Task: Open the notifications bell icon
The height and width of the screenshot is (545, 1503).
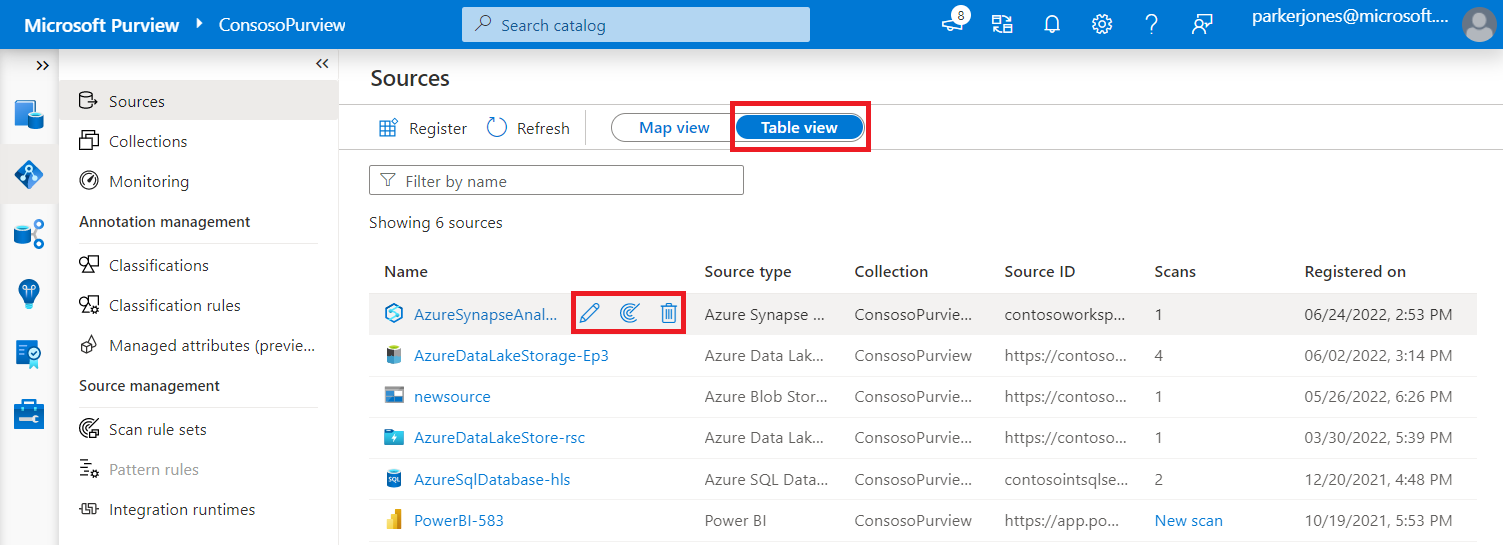Action: (x=1052, y=24)
